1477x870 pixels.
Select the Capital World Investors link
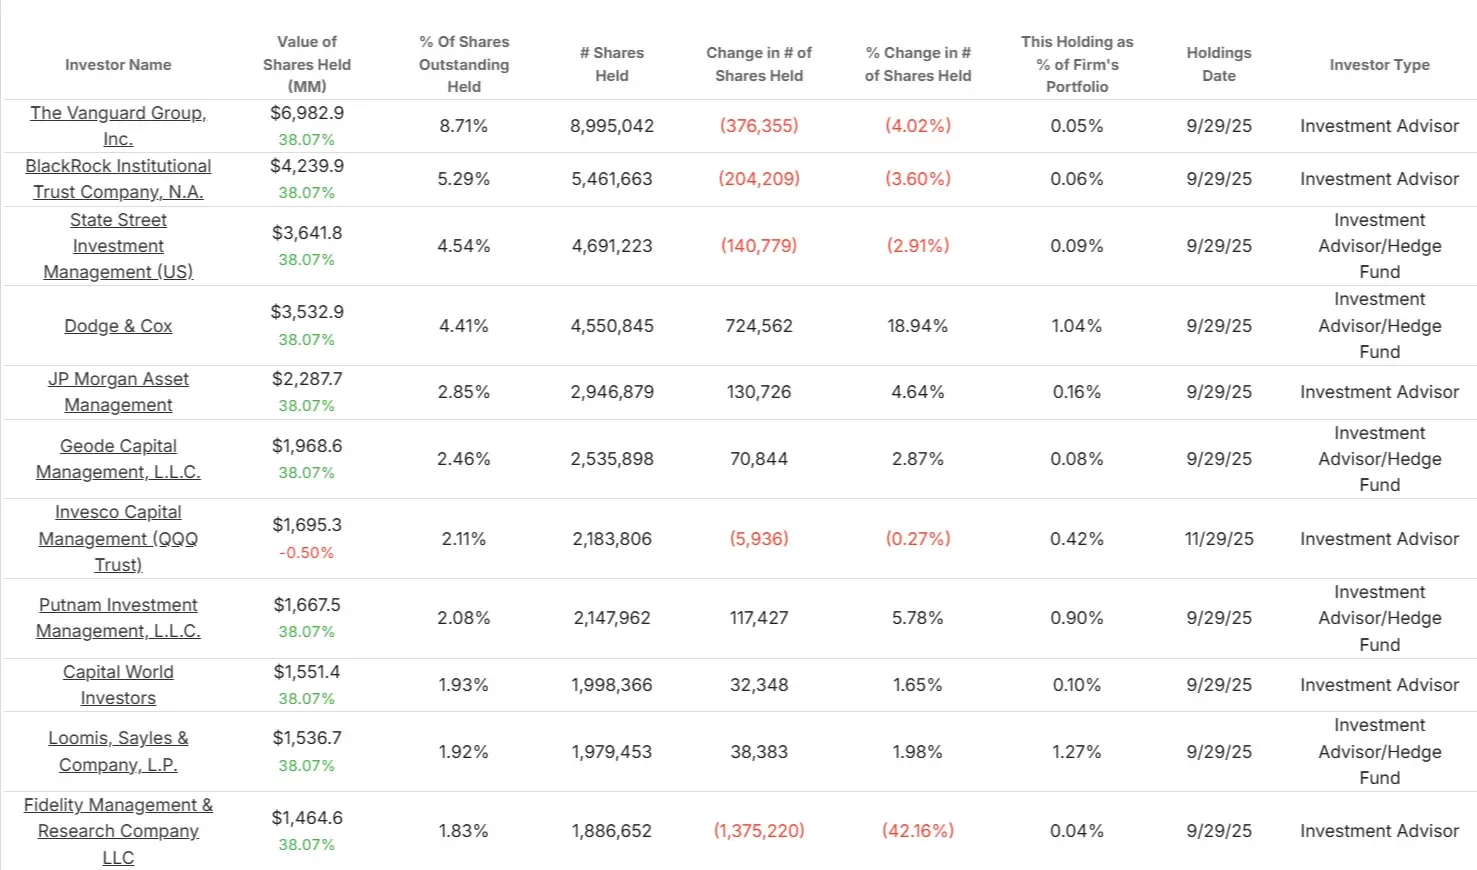coord(118,685)
